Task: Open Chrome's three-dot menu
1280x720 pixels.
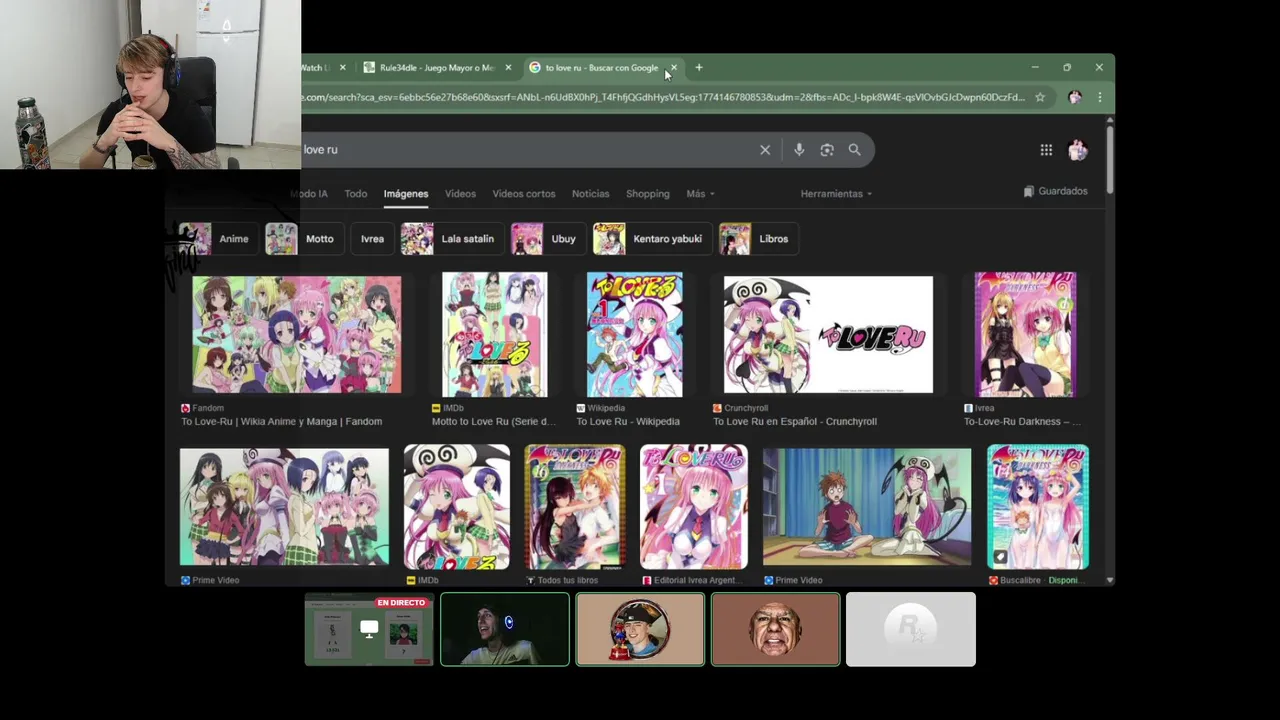Action: [1100, 97]
